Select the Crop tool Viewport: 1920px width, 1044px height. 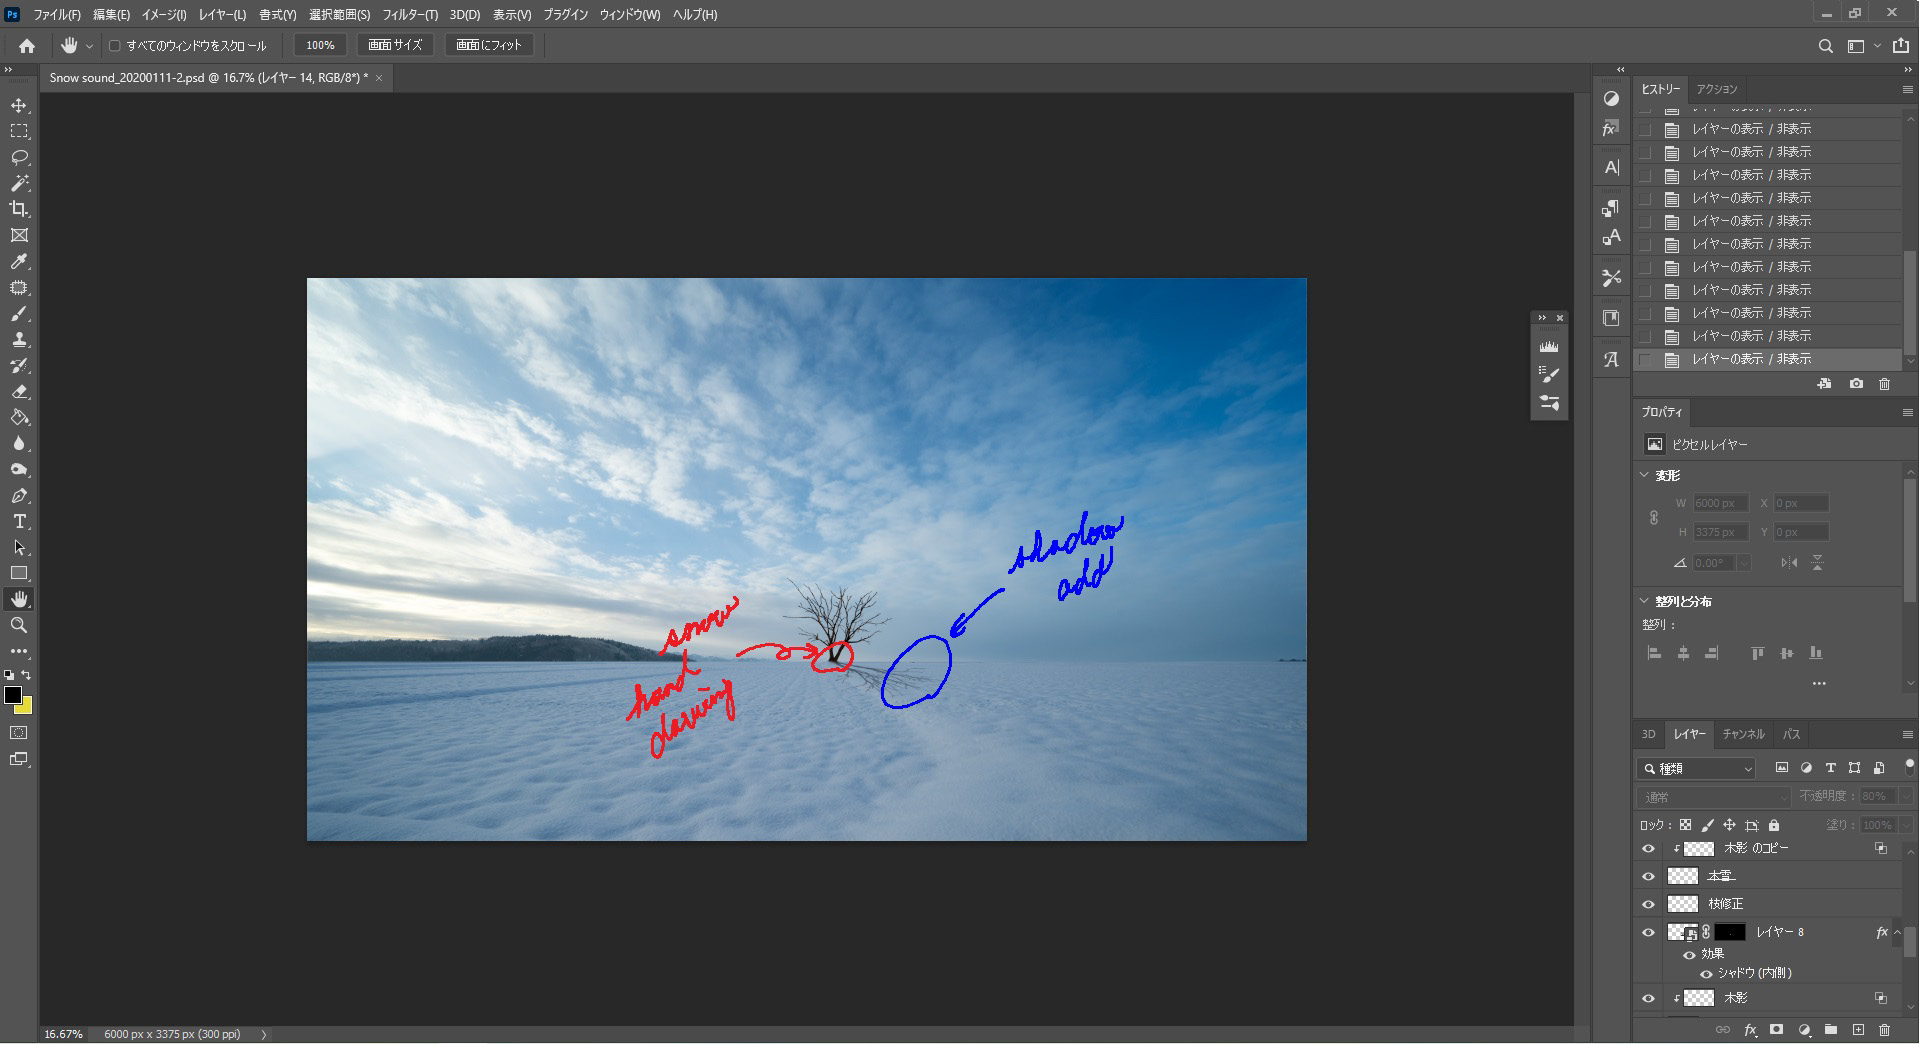pyautogui.click(x=19, y=210)
